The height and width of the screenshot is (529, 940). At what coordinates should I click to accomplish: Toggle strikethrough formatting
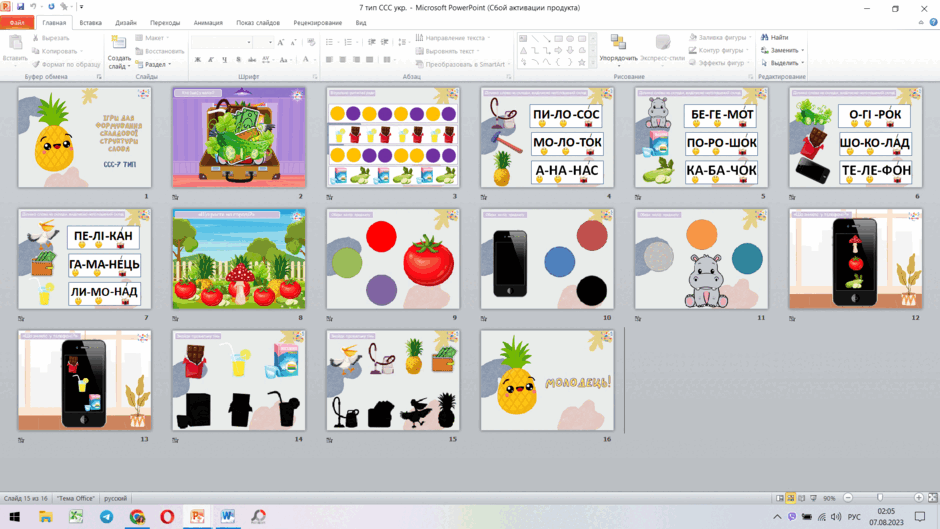[x=252, y=59]
